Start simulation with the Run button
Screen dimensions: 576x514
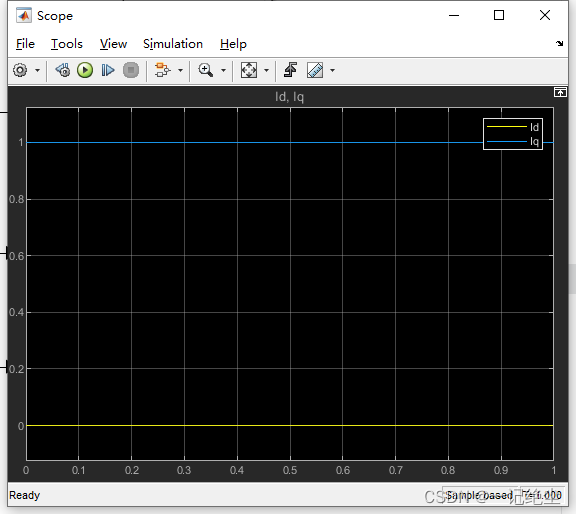85,70
